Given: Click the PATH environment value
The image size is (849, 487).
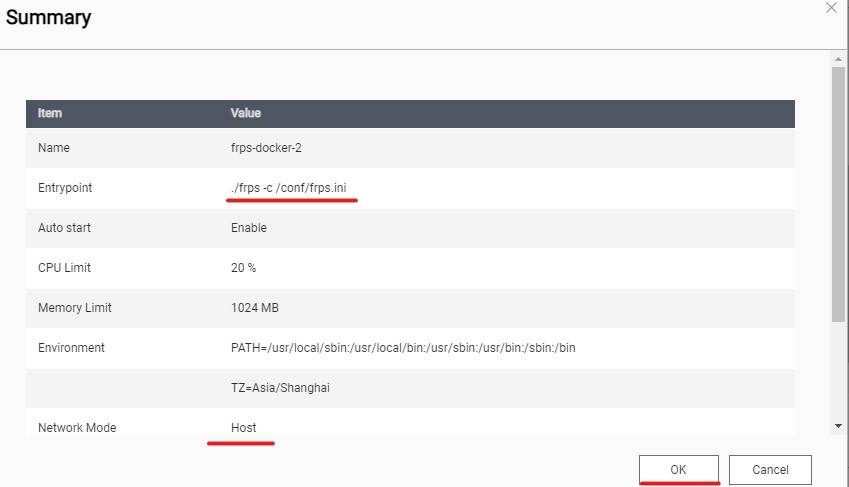Looking at the screenshot, I should (403, 348).
